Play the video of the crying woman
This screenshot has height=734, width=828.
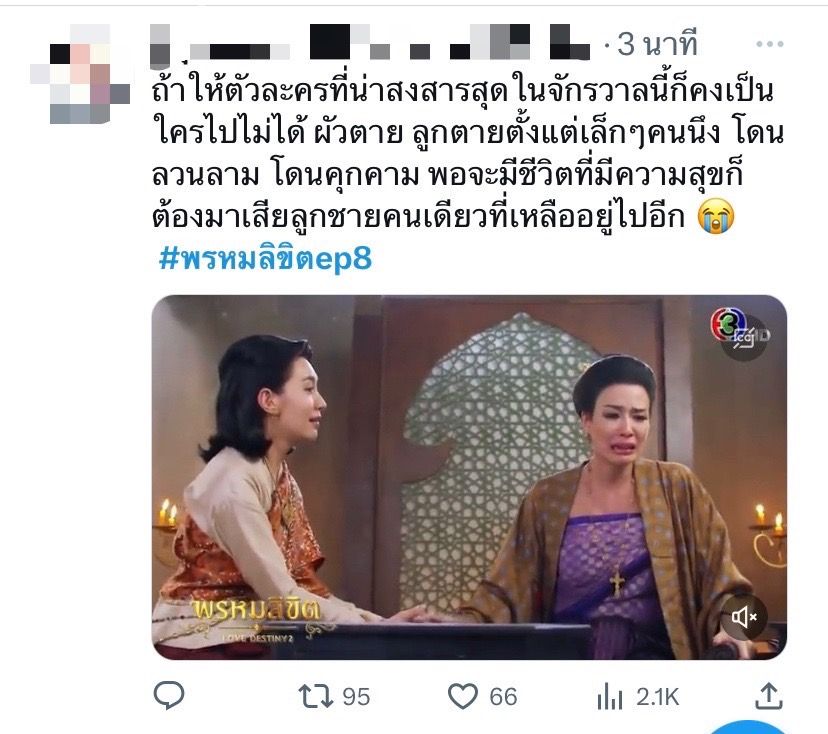(469, 477)
